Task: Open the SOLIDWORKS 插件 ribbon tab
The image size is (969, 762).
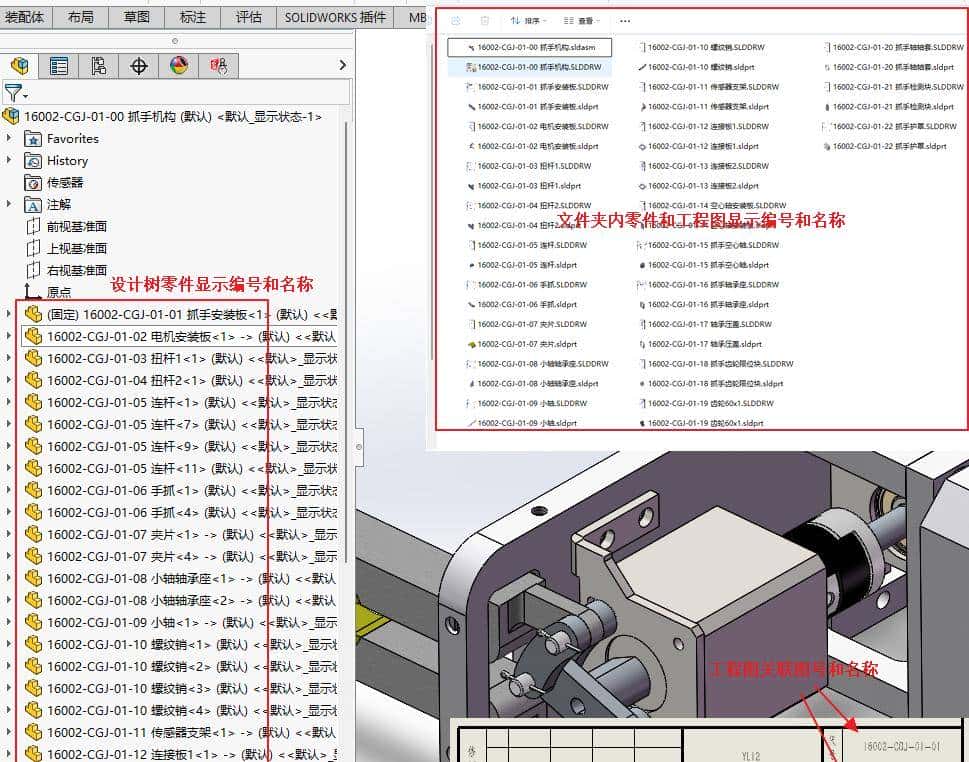Action: [336, 16]
